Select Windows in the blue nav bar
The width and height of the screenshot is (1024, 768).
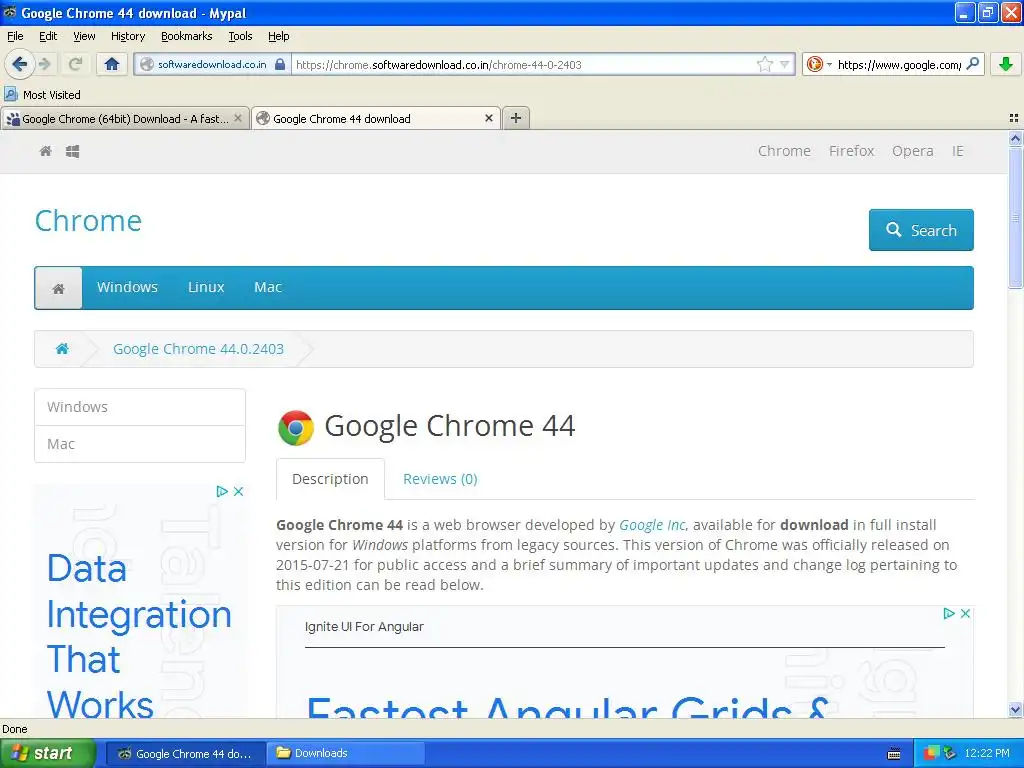click(127, 287)
